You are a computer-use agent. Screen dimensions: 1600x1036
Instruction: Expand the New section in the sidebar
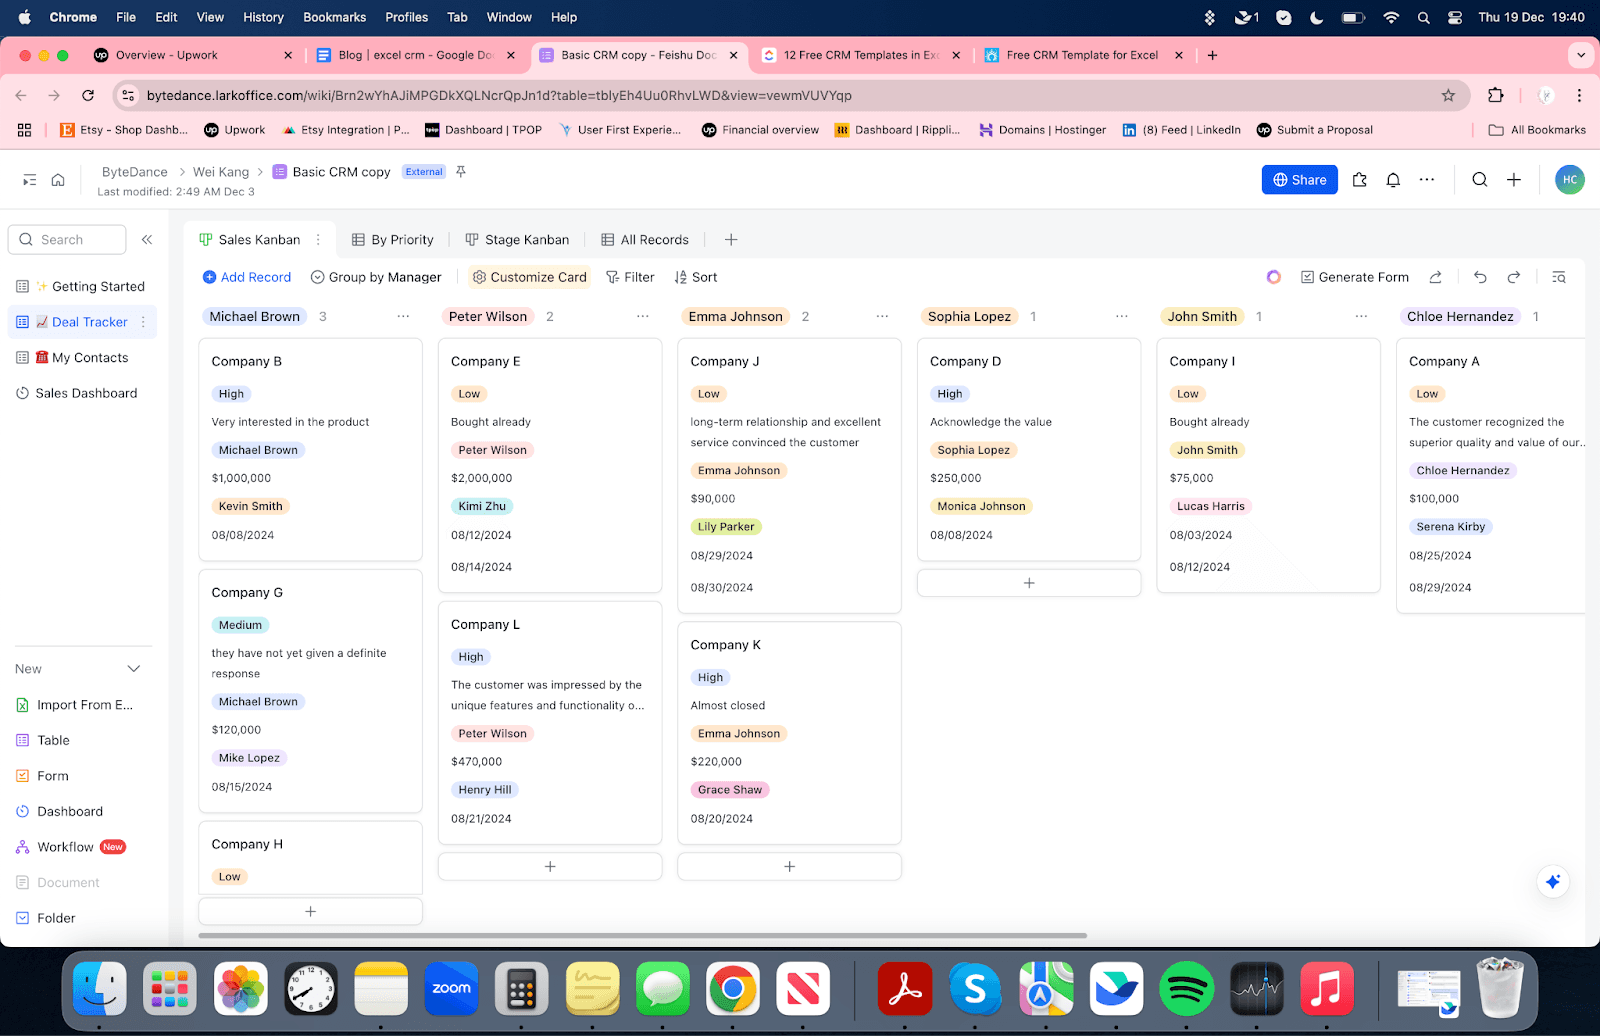pos(134,668)
